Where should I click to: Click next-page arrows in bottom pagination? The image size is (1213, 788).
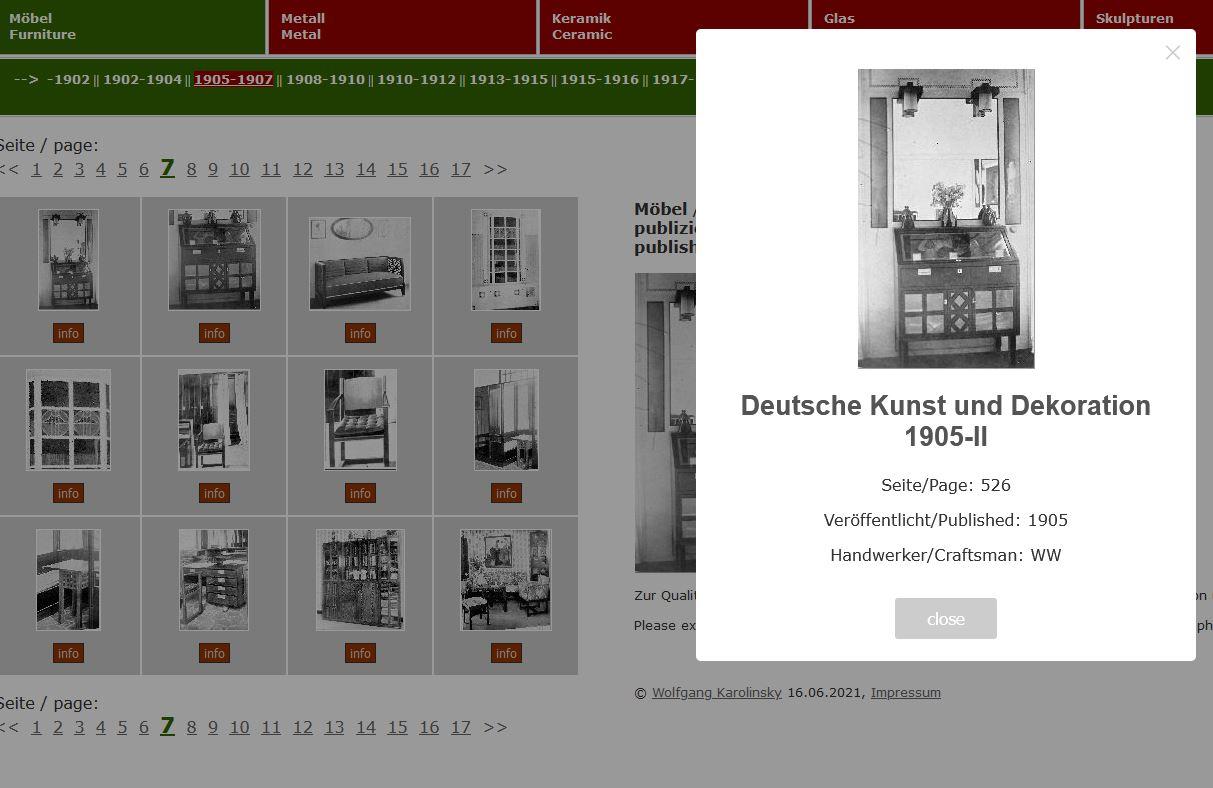click(x=495, y=728)
